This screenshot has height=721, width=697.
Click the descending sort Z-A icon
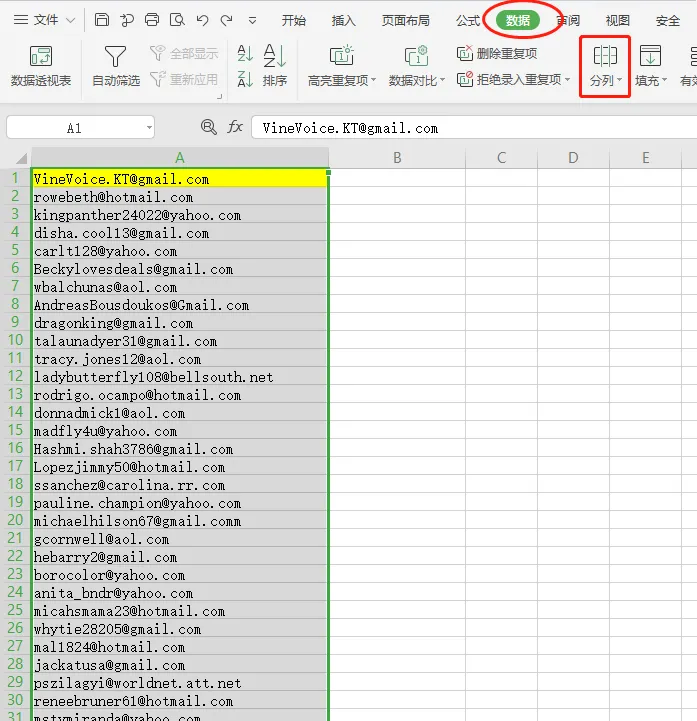coord(245,79)
